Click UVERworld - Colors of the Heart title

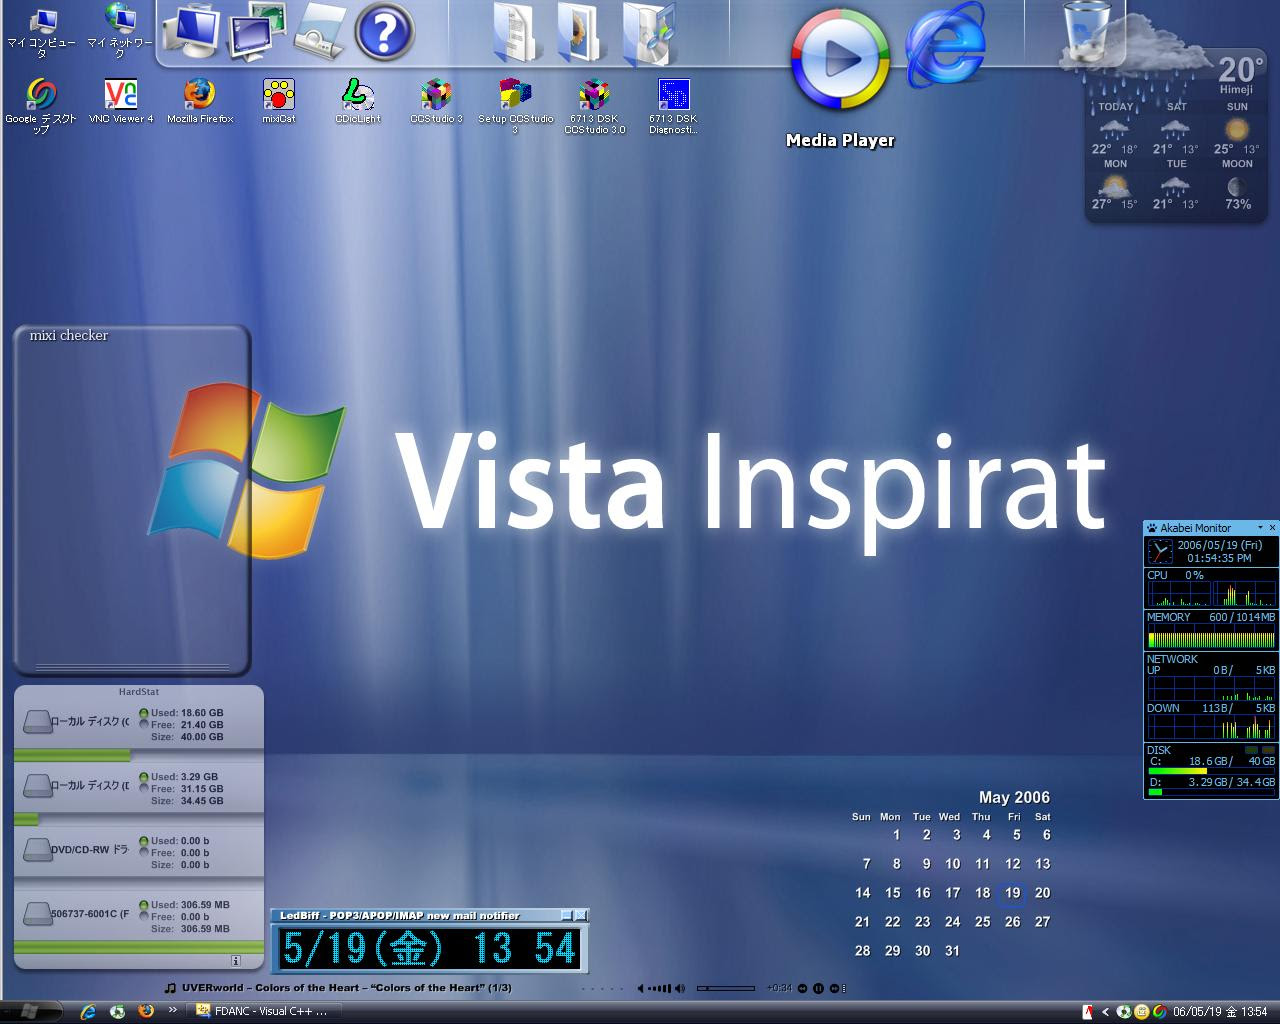(x=346, y=988)
